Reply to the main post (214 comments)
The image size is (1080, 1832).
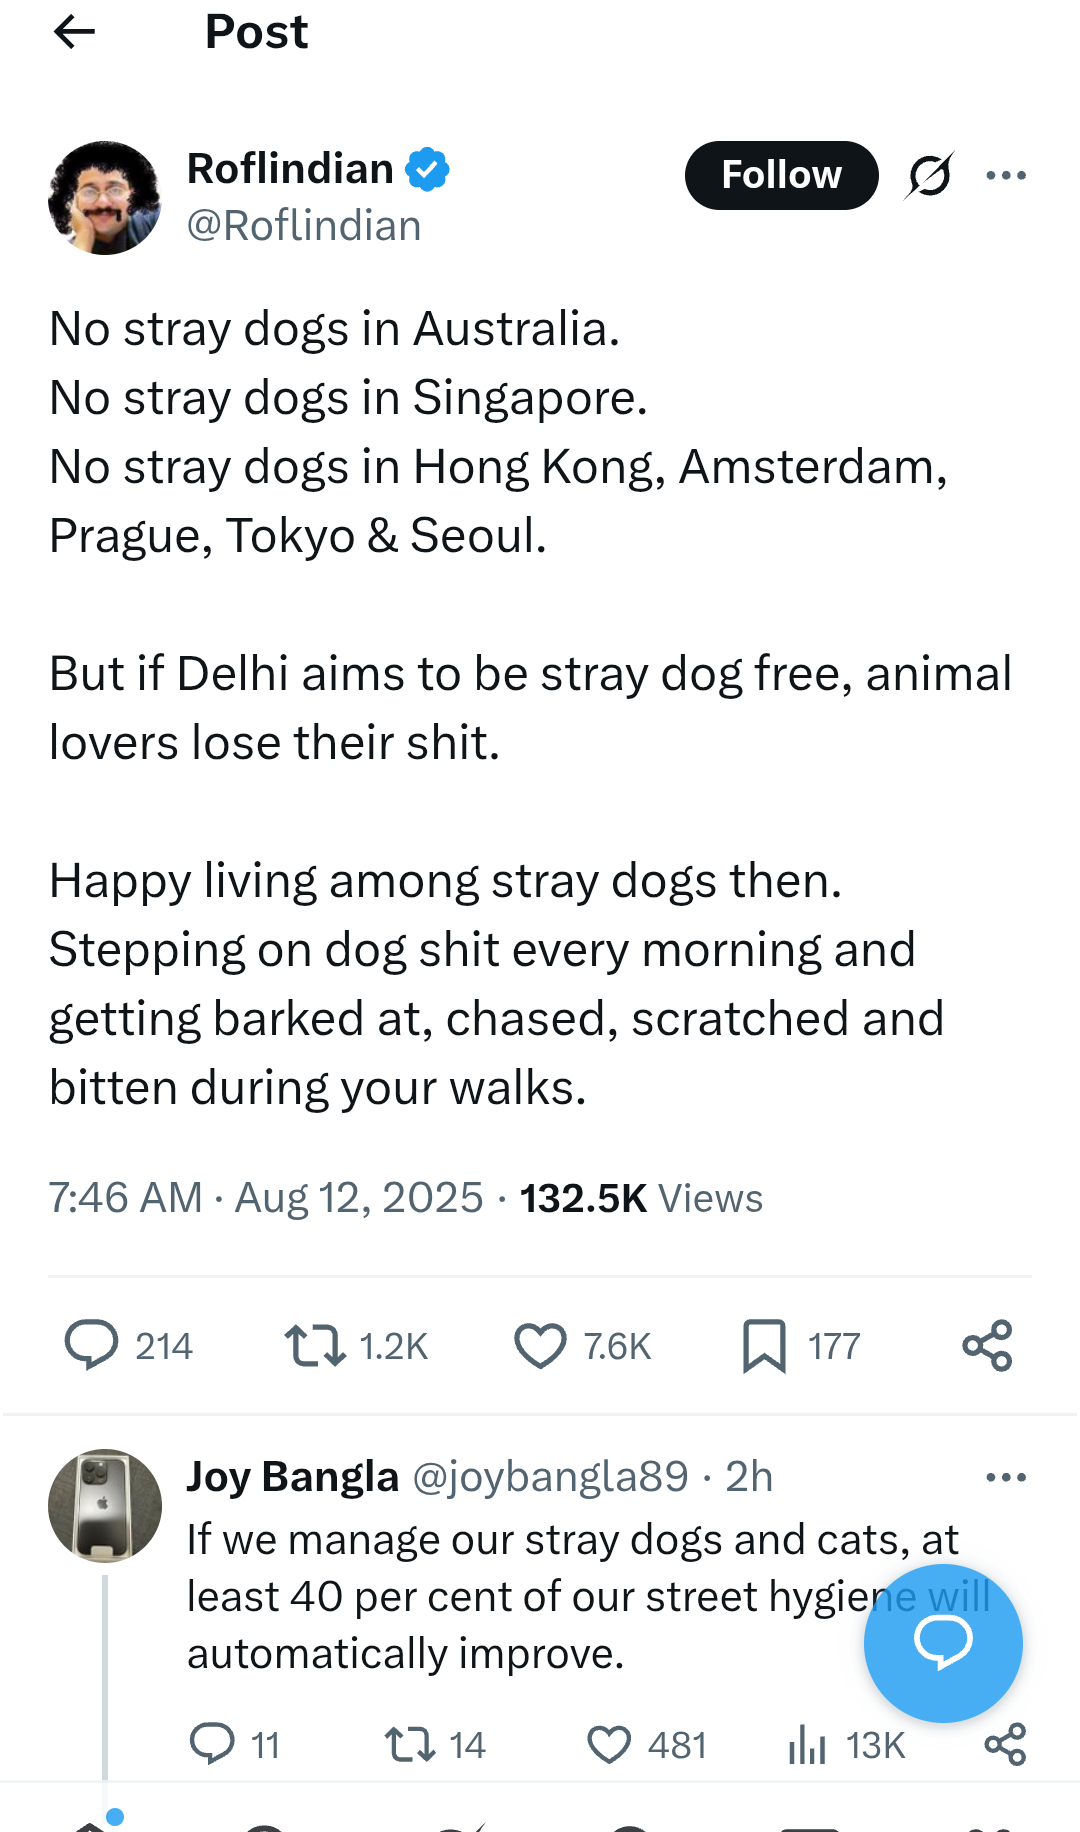tap(92, 1345)
